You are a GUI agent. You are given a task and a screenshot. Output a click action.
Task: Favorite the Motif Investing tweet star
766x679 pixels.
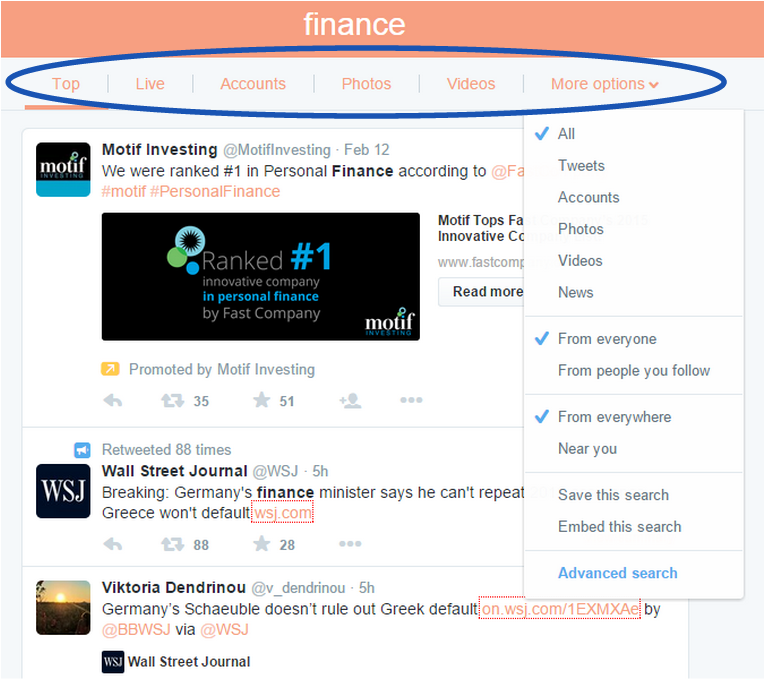262,400
